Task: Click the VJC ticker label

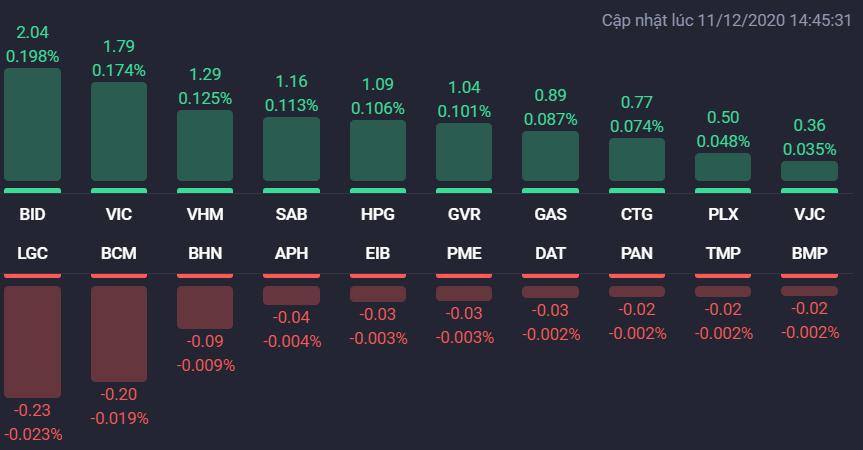Action: (809, 214)
